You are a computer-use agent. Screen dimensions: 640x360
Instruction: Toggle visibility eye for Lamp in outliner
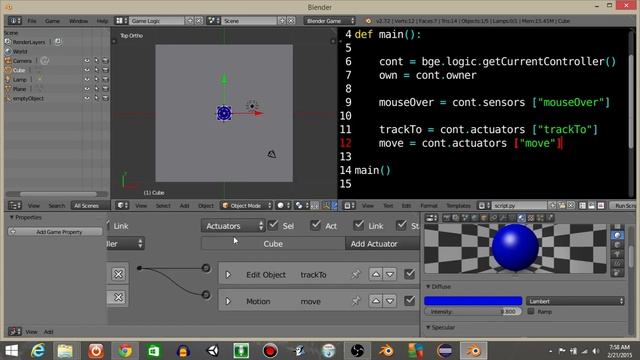tap(87, 80)
